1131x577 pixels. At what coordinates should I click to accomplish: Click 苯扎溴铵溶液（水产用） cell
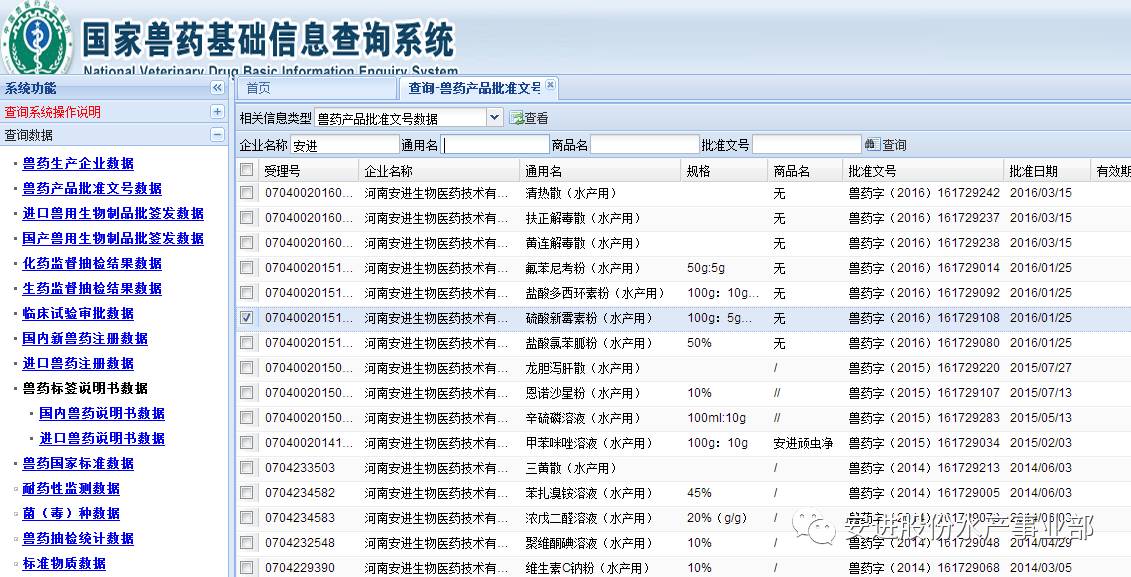pyautogui.click(x=589, y=493)
